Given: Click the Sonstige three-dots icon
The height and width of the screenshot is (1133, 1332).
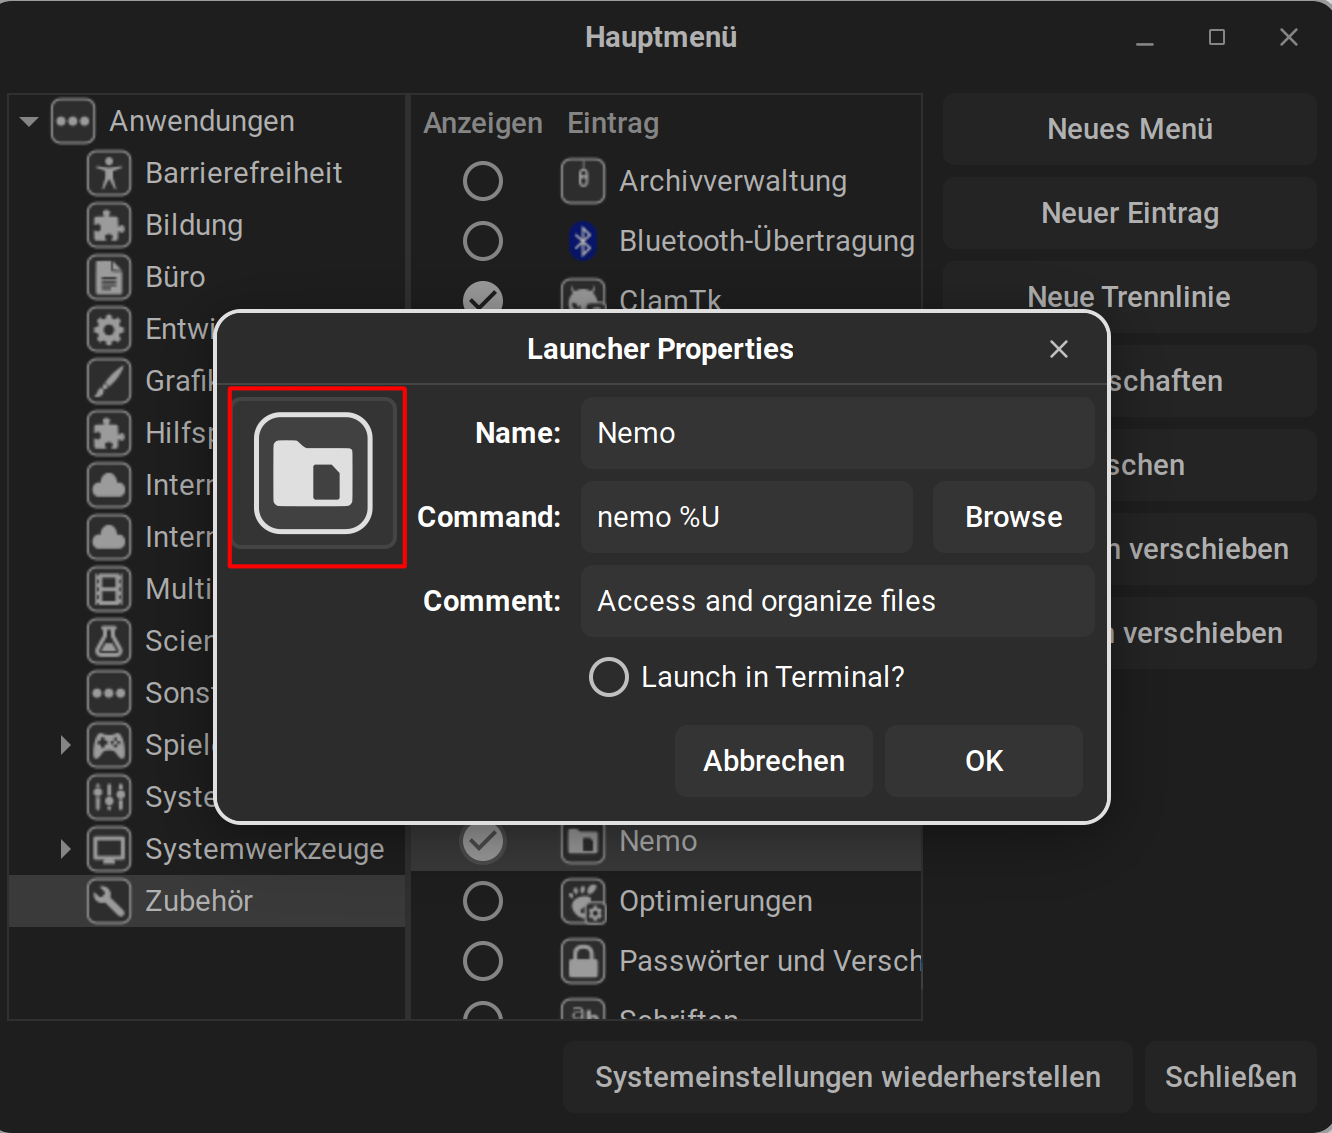Looking at the screenshot, I should 109,693.
